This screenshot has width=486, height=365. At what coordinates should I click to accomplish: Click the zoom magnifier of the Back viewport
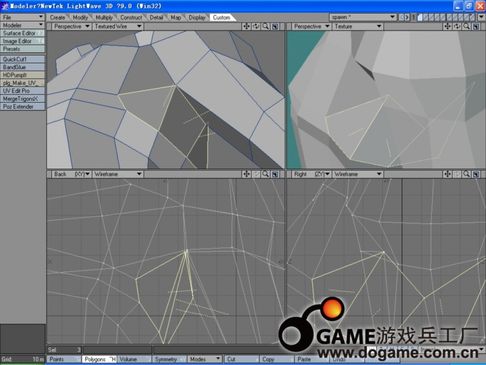click(266, 174)
